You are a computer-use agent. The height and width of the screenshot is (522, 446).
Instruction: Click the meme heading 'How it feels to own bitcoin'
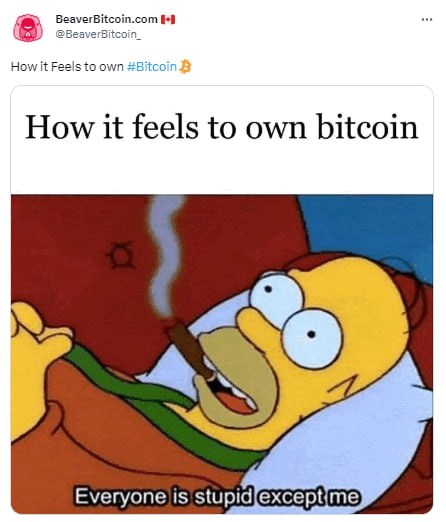[222, 127]
